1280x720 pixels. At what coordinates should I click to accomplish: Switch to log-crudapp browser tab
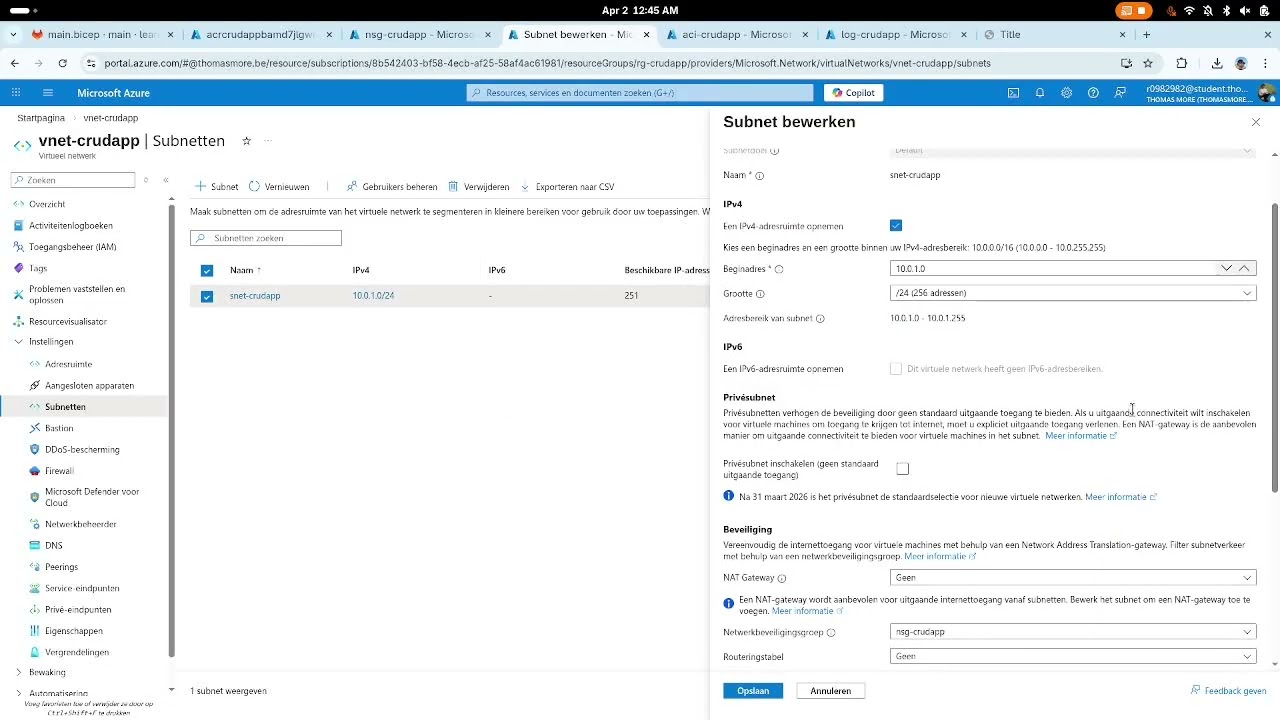[x=894, y=34]
